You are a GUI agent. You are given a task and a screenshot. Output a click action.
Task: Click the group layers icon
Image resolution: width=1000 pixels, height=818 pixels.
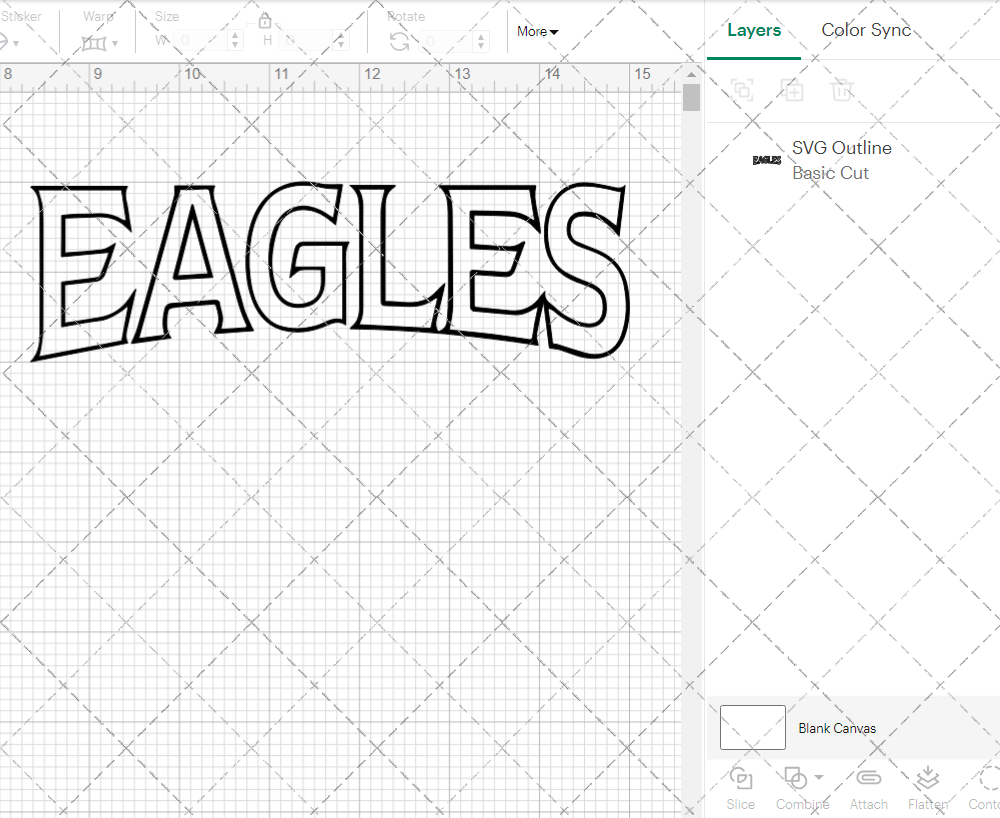[x=742, y=91]
